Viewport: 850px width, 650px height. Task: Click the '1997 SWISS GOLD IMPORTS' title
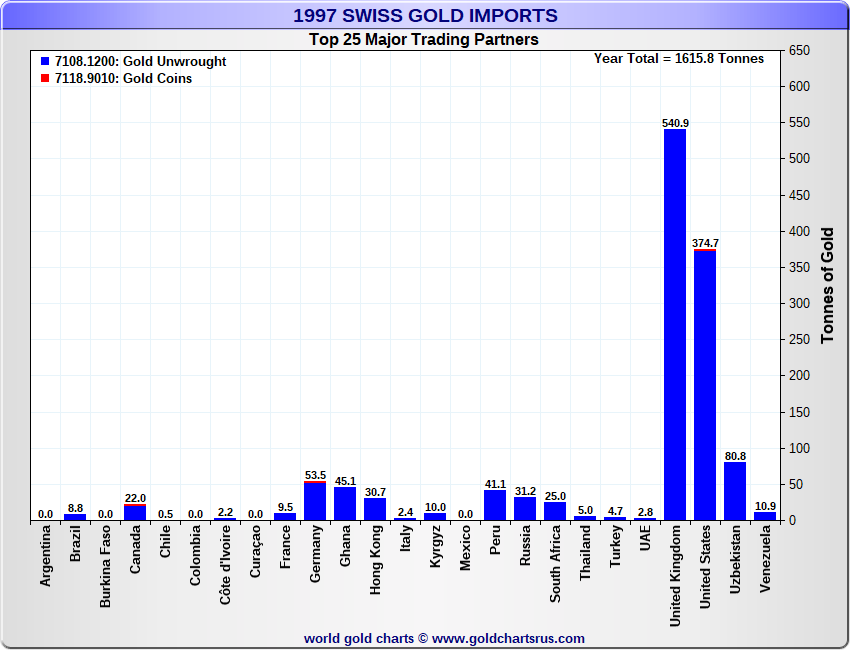(425, 15)
